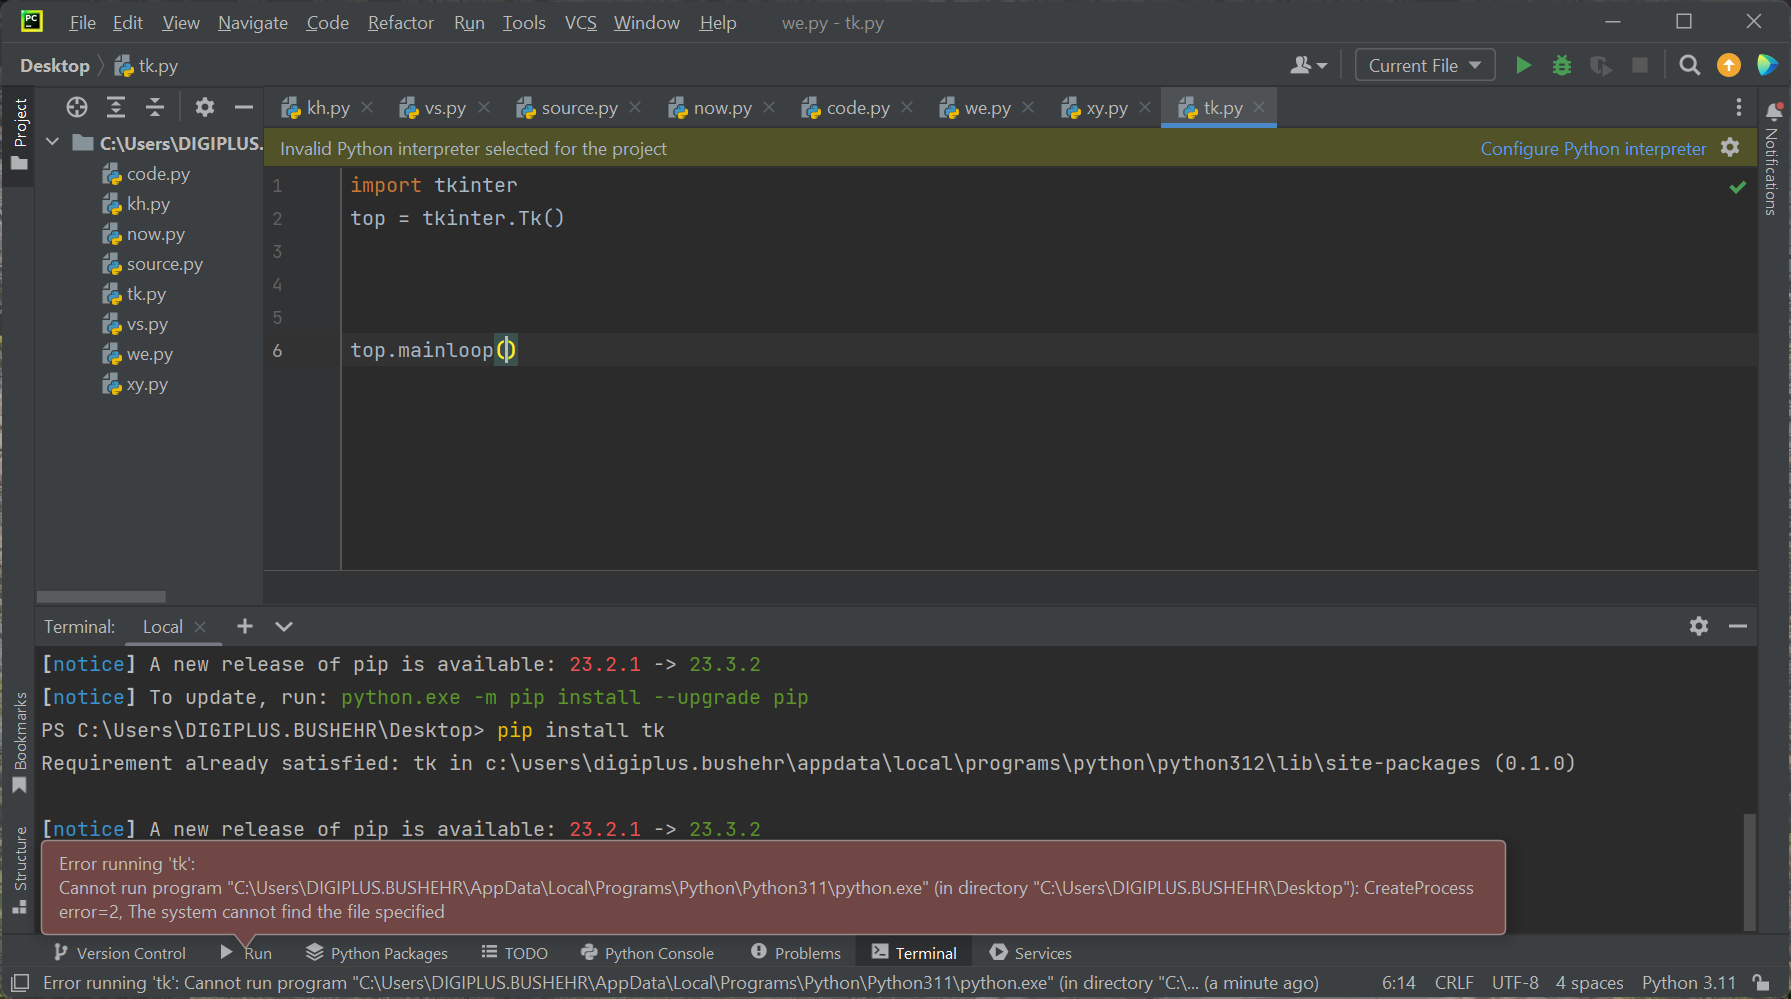Open terminal settings gear icon
Screen dimensions: 1791x999
tap(1698, 627)
